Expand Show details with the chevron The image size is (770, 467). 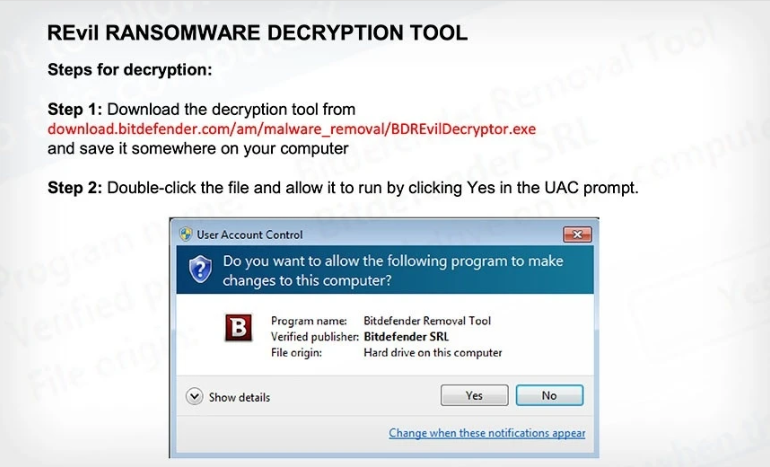click(195, 397)
